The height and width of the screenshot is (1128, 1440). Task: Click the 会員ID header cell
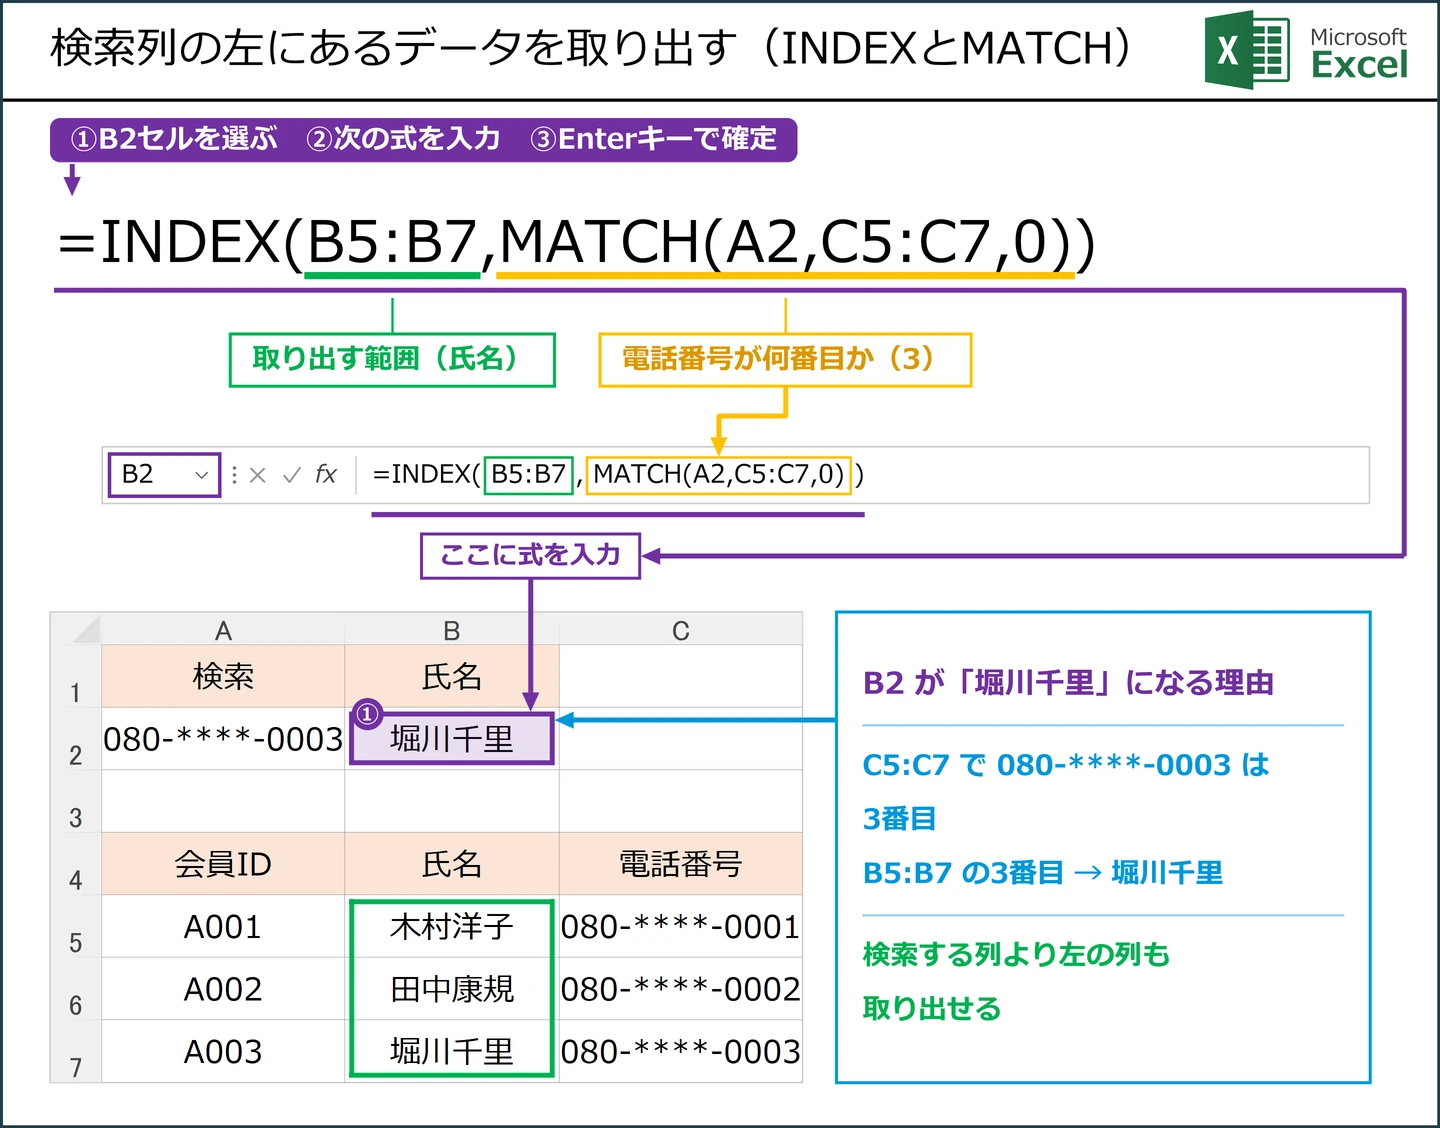pyautogui.click(x=223, y=864)
